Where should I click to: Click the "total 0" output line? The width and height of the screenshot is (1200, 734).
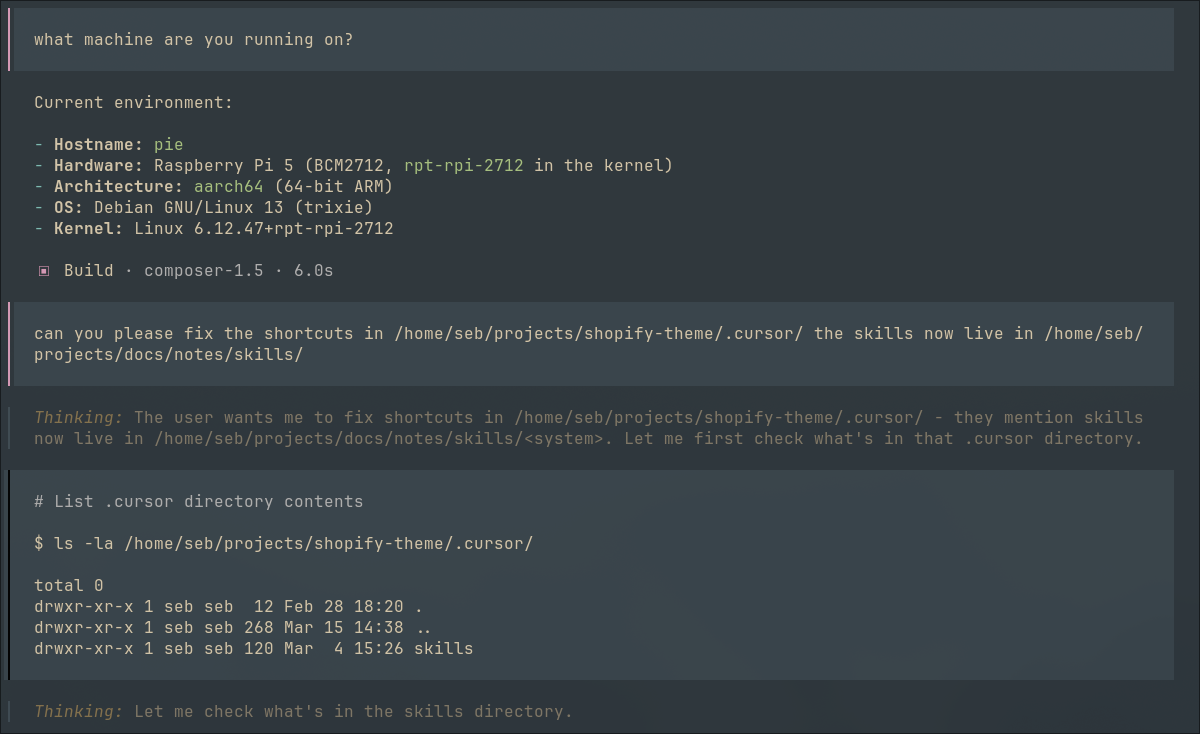68,586
